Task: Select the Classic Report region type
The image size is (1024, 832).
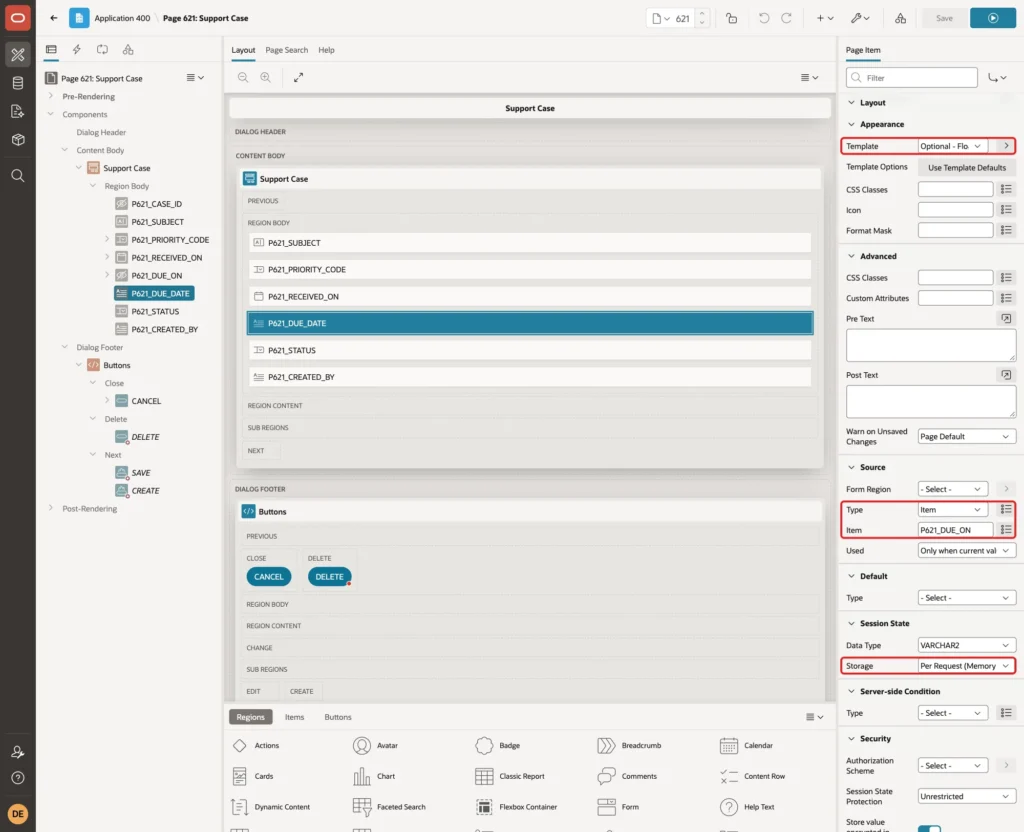Action: 510,776
